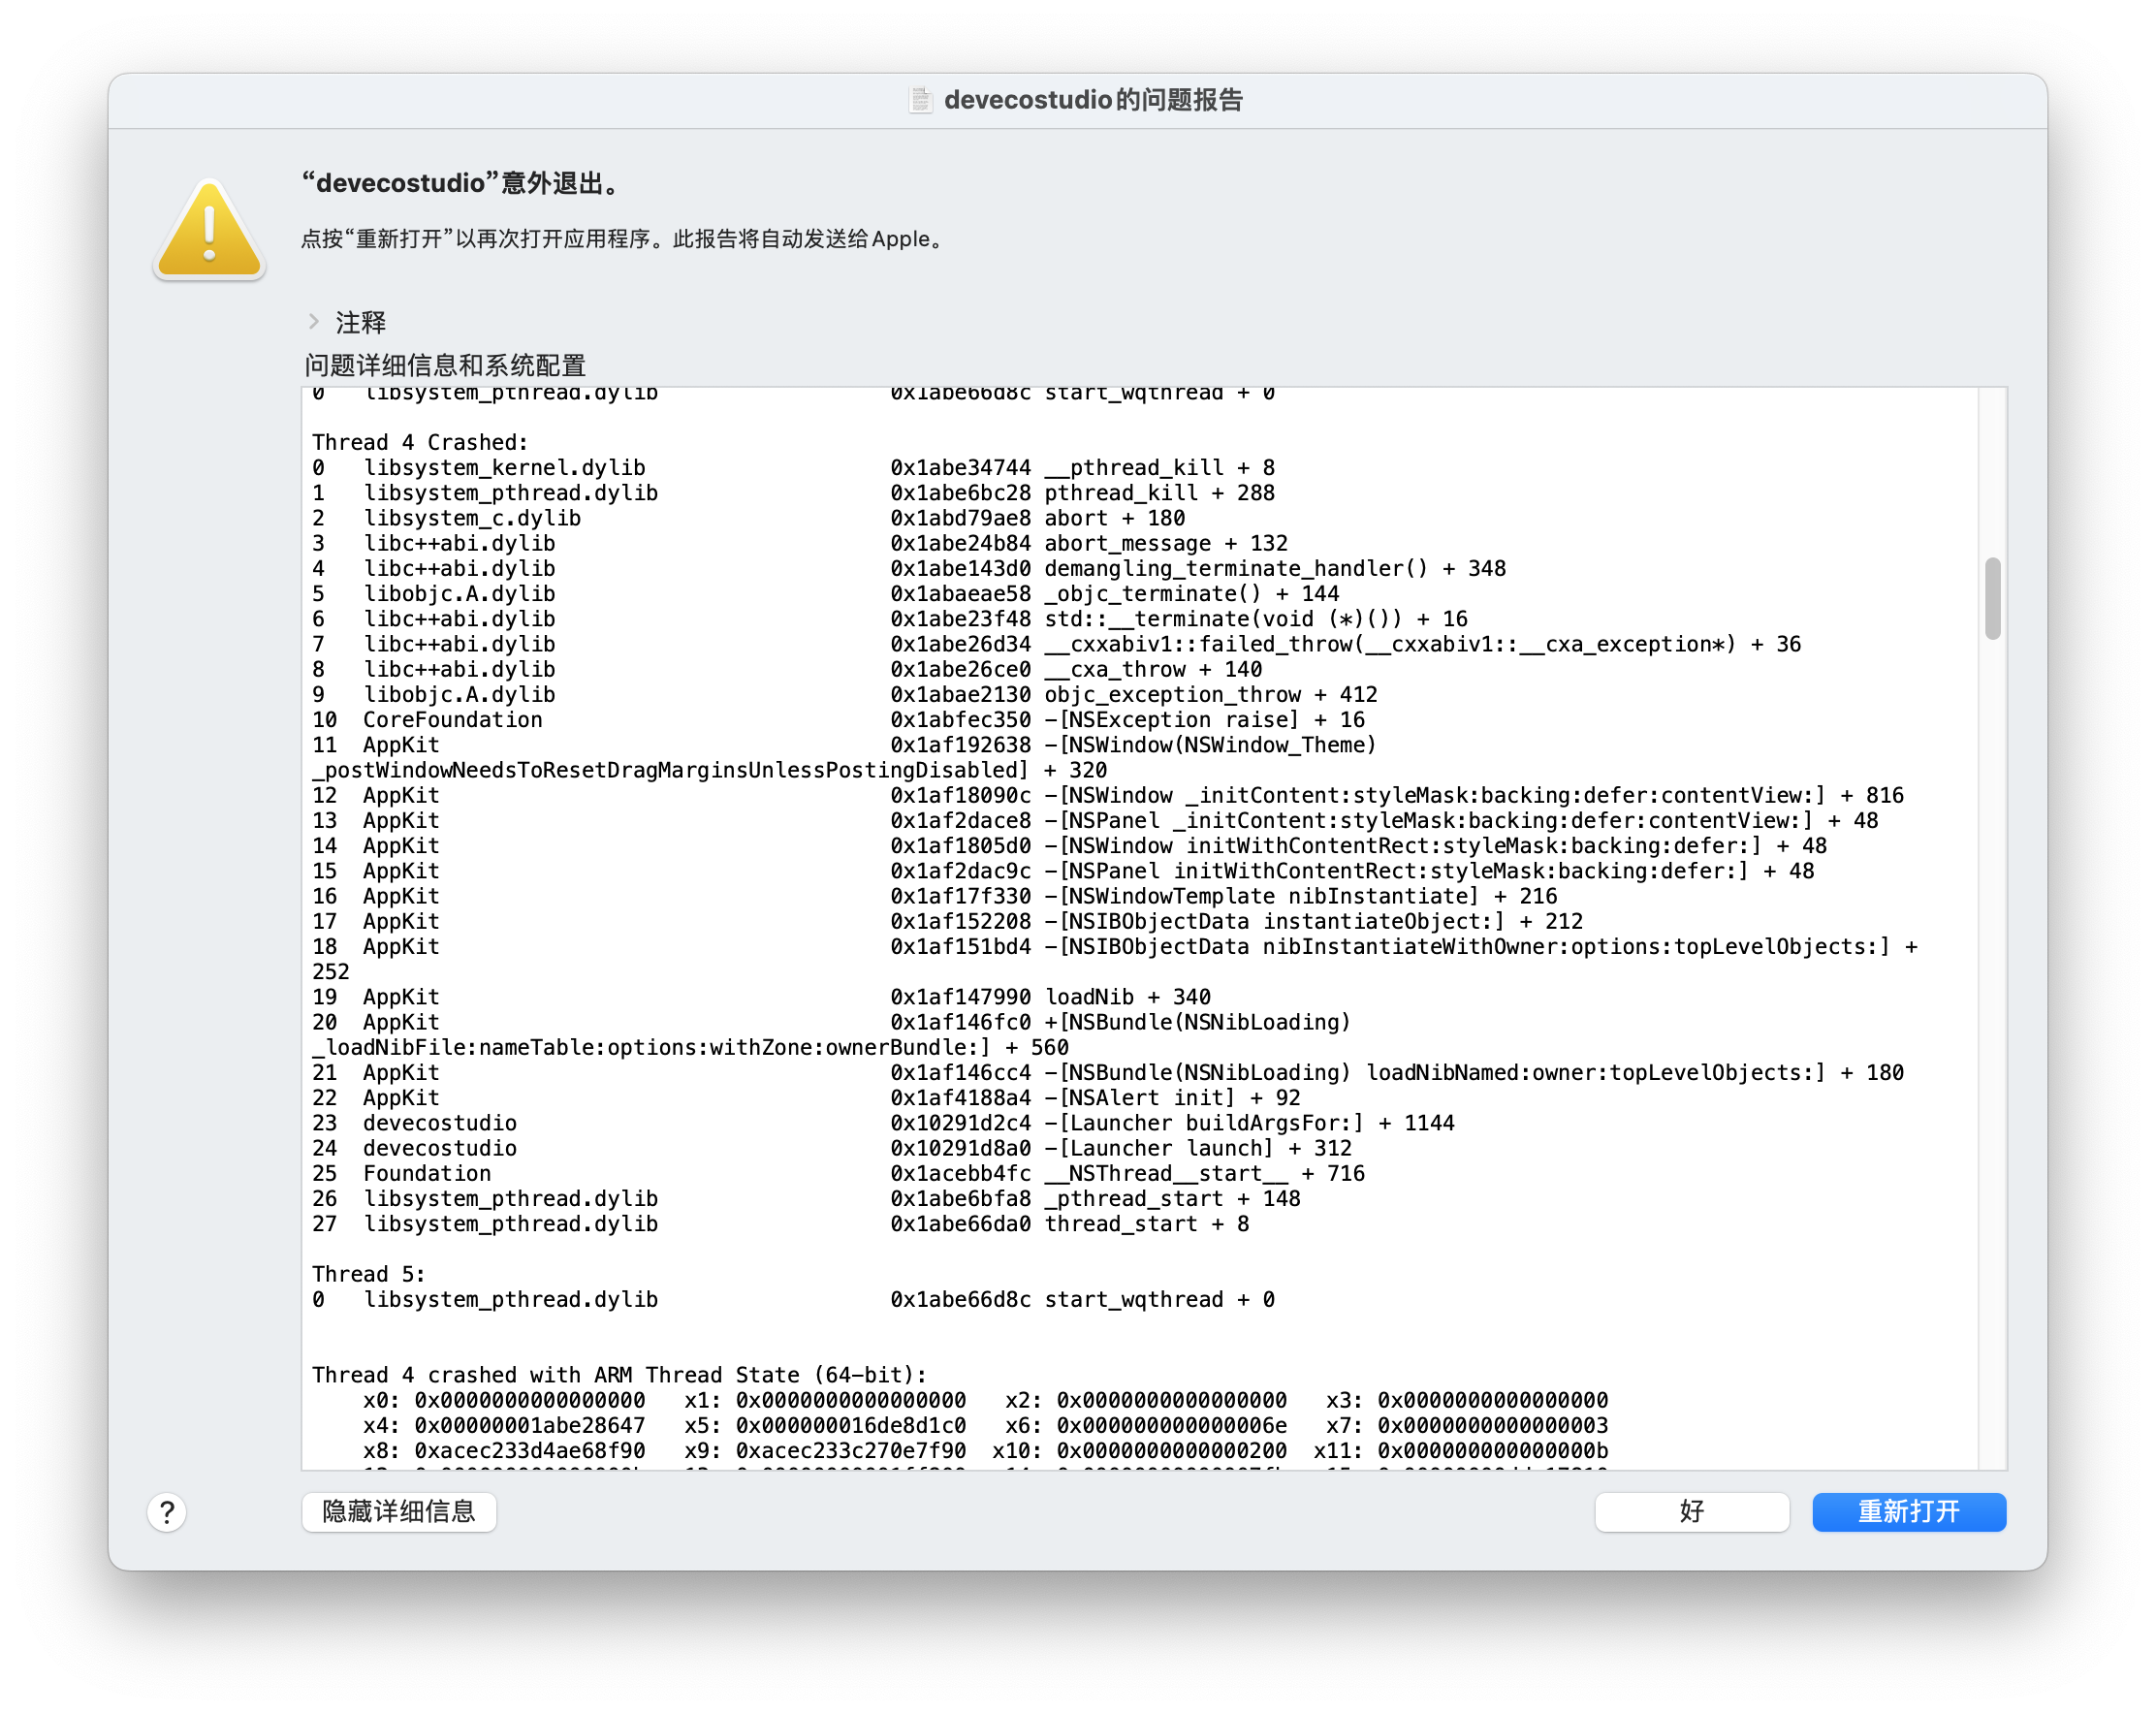Click 'objc_exception_throw + 412' frame
The height and width of the screenshot is (1714, 2156).
pyautogui.click(x=845, y=694)
